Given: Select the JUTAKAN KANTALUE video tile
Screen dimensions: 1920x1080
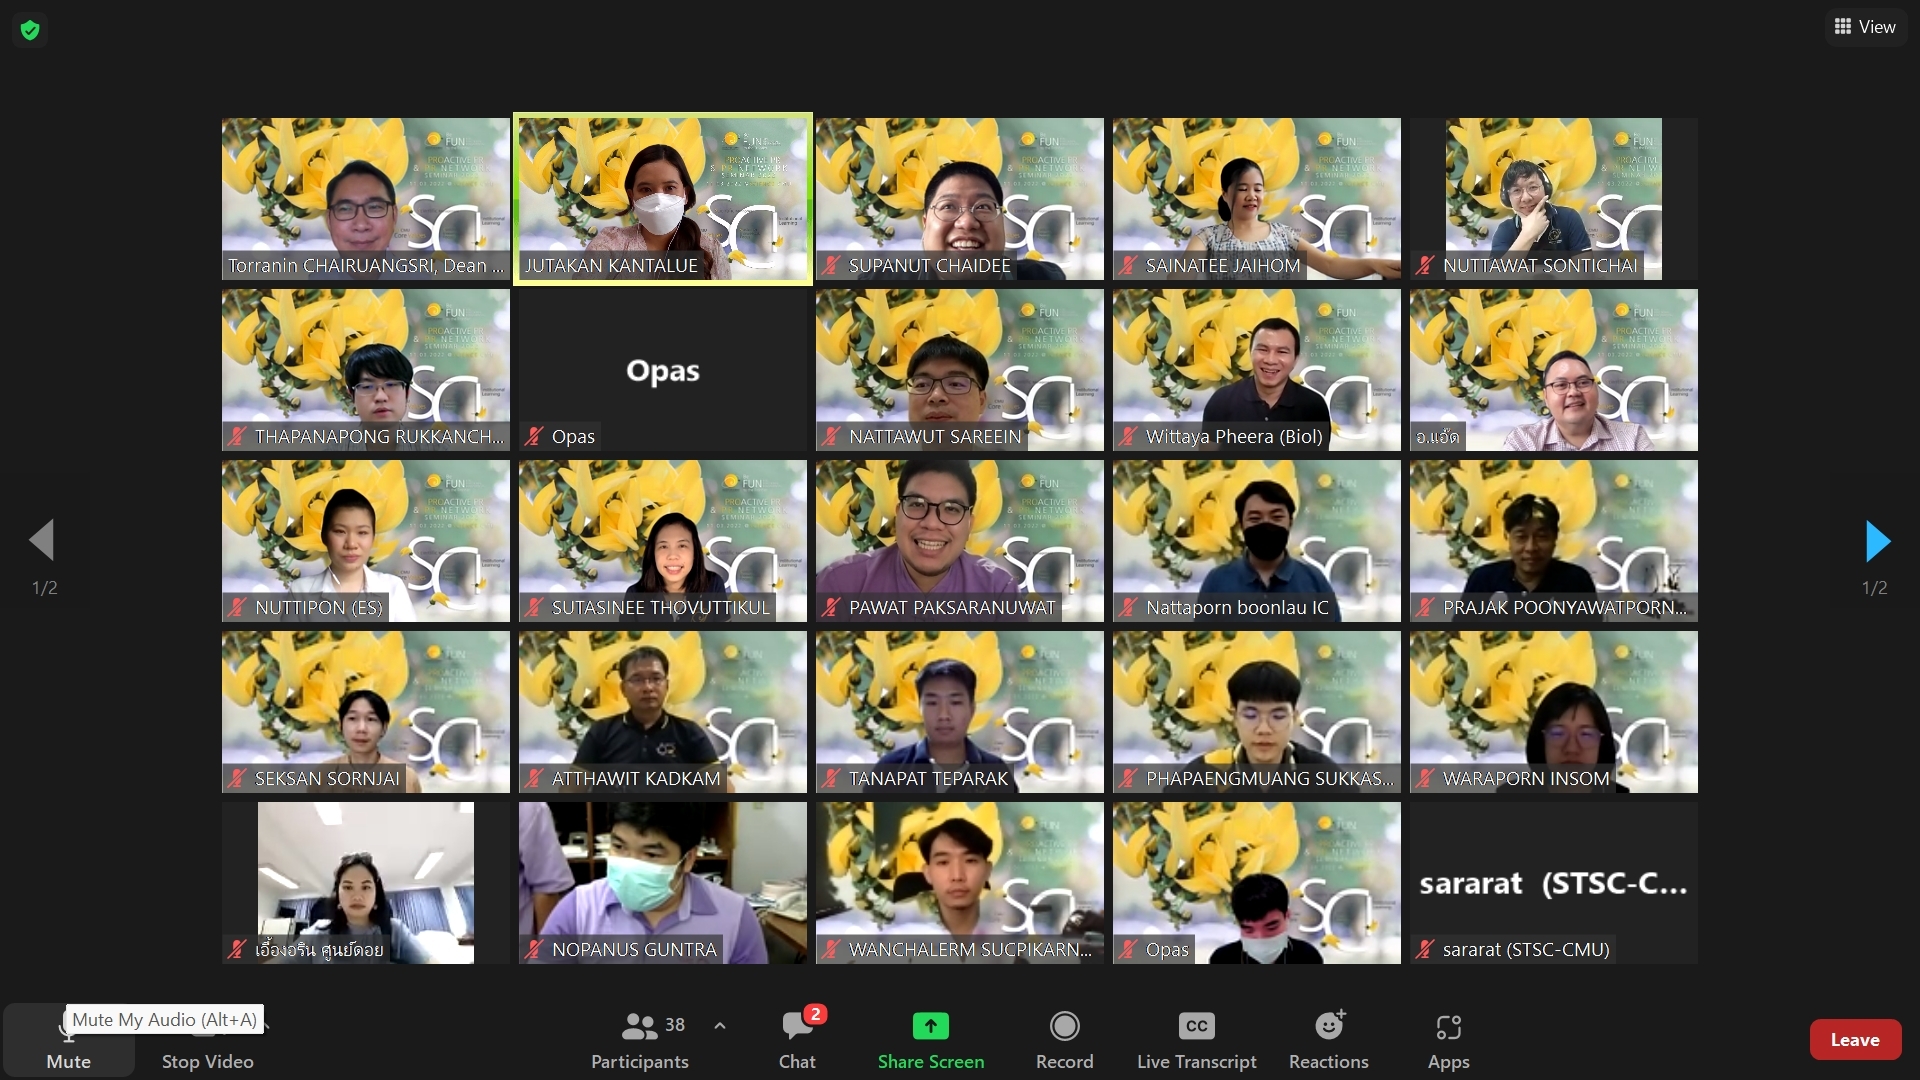Looking at the screenshot, I should pyautogui.click(x=662, y=198).
